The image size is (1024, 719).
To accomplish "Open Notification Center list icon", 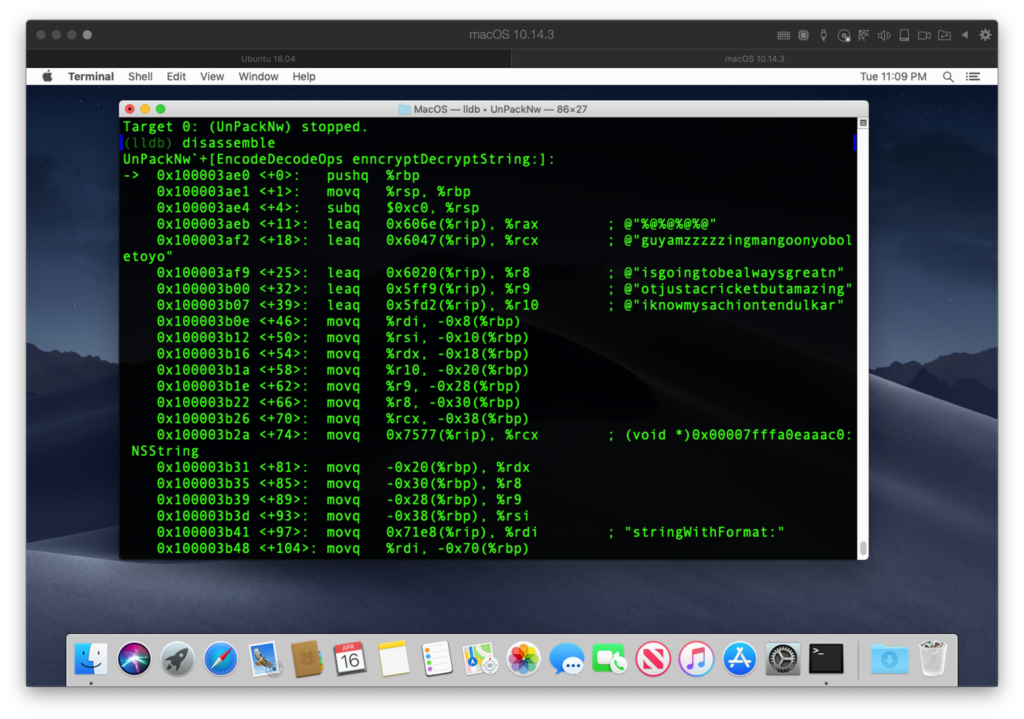I will click(x=973, y=76).
